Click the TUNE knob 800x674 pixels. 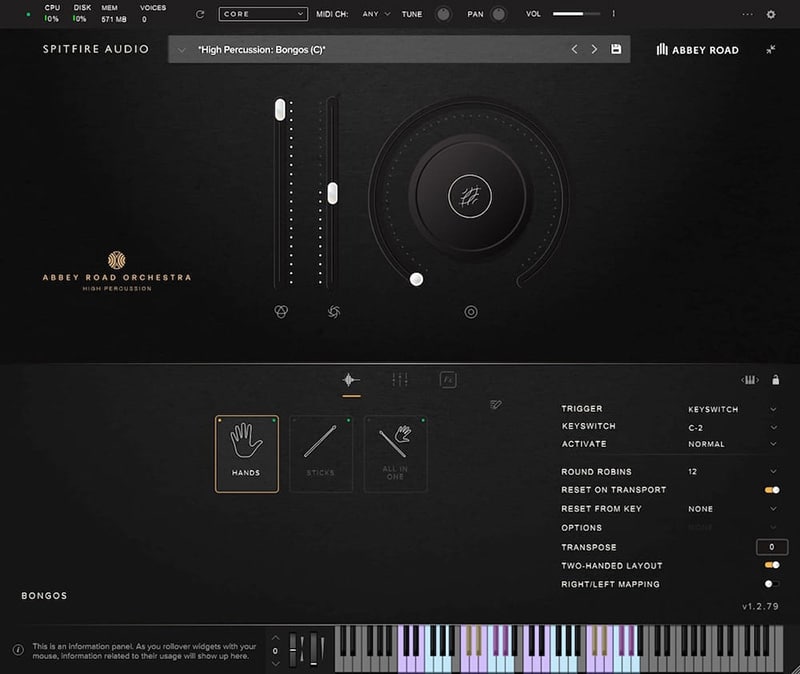coord(443,14)
